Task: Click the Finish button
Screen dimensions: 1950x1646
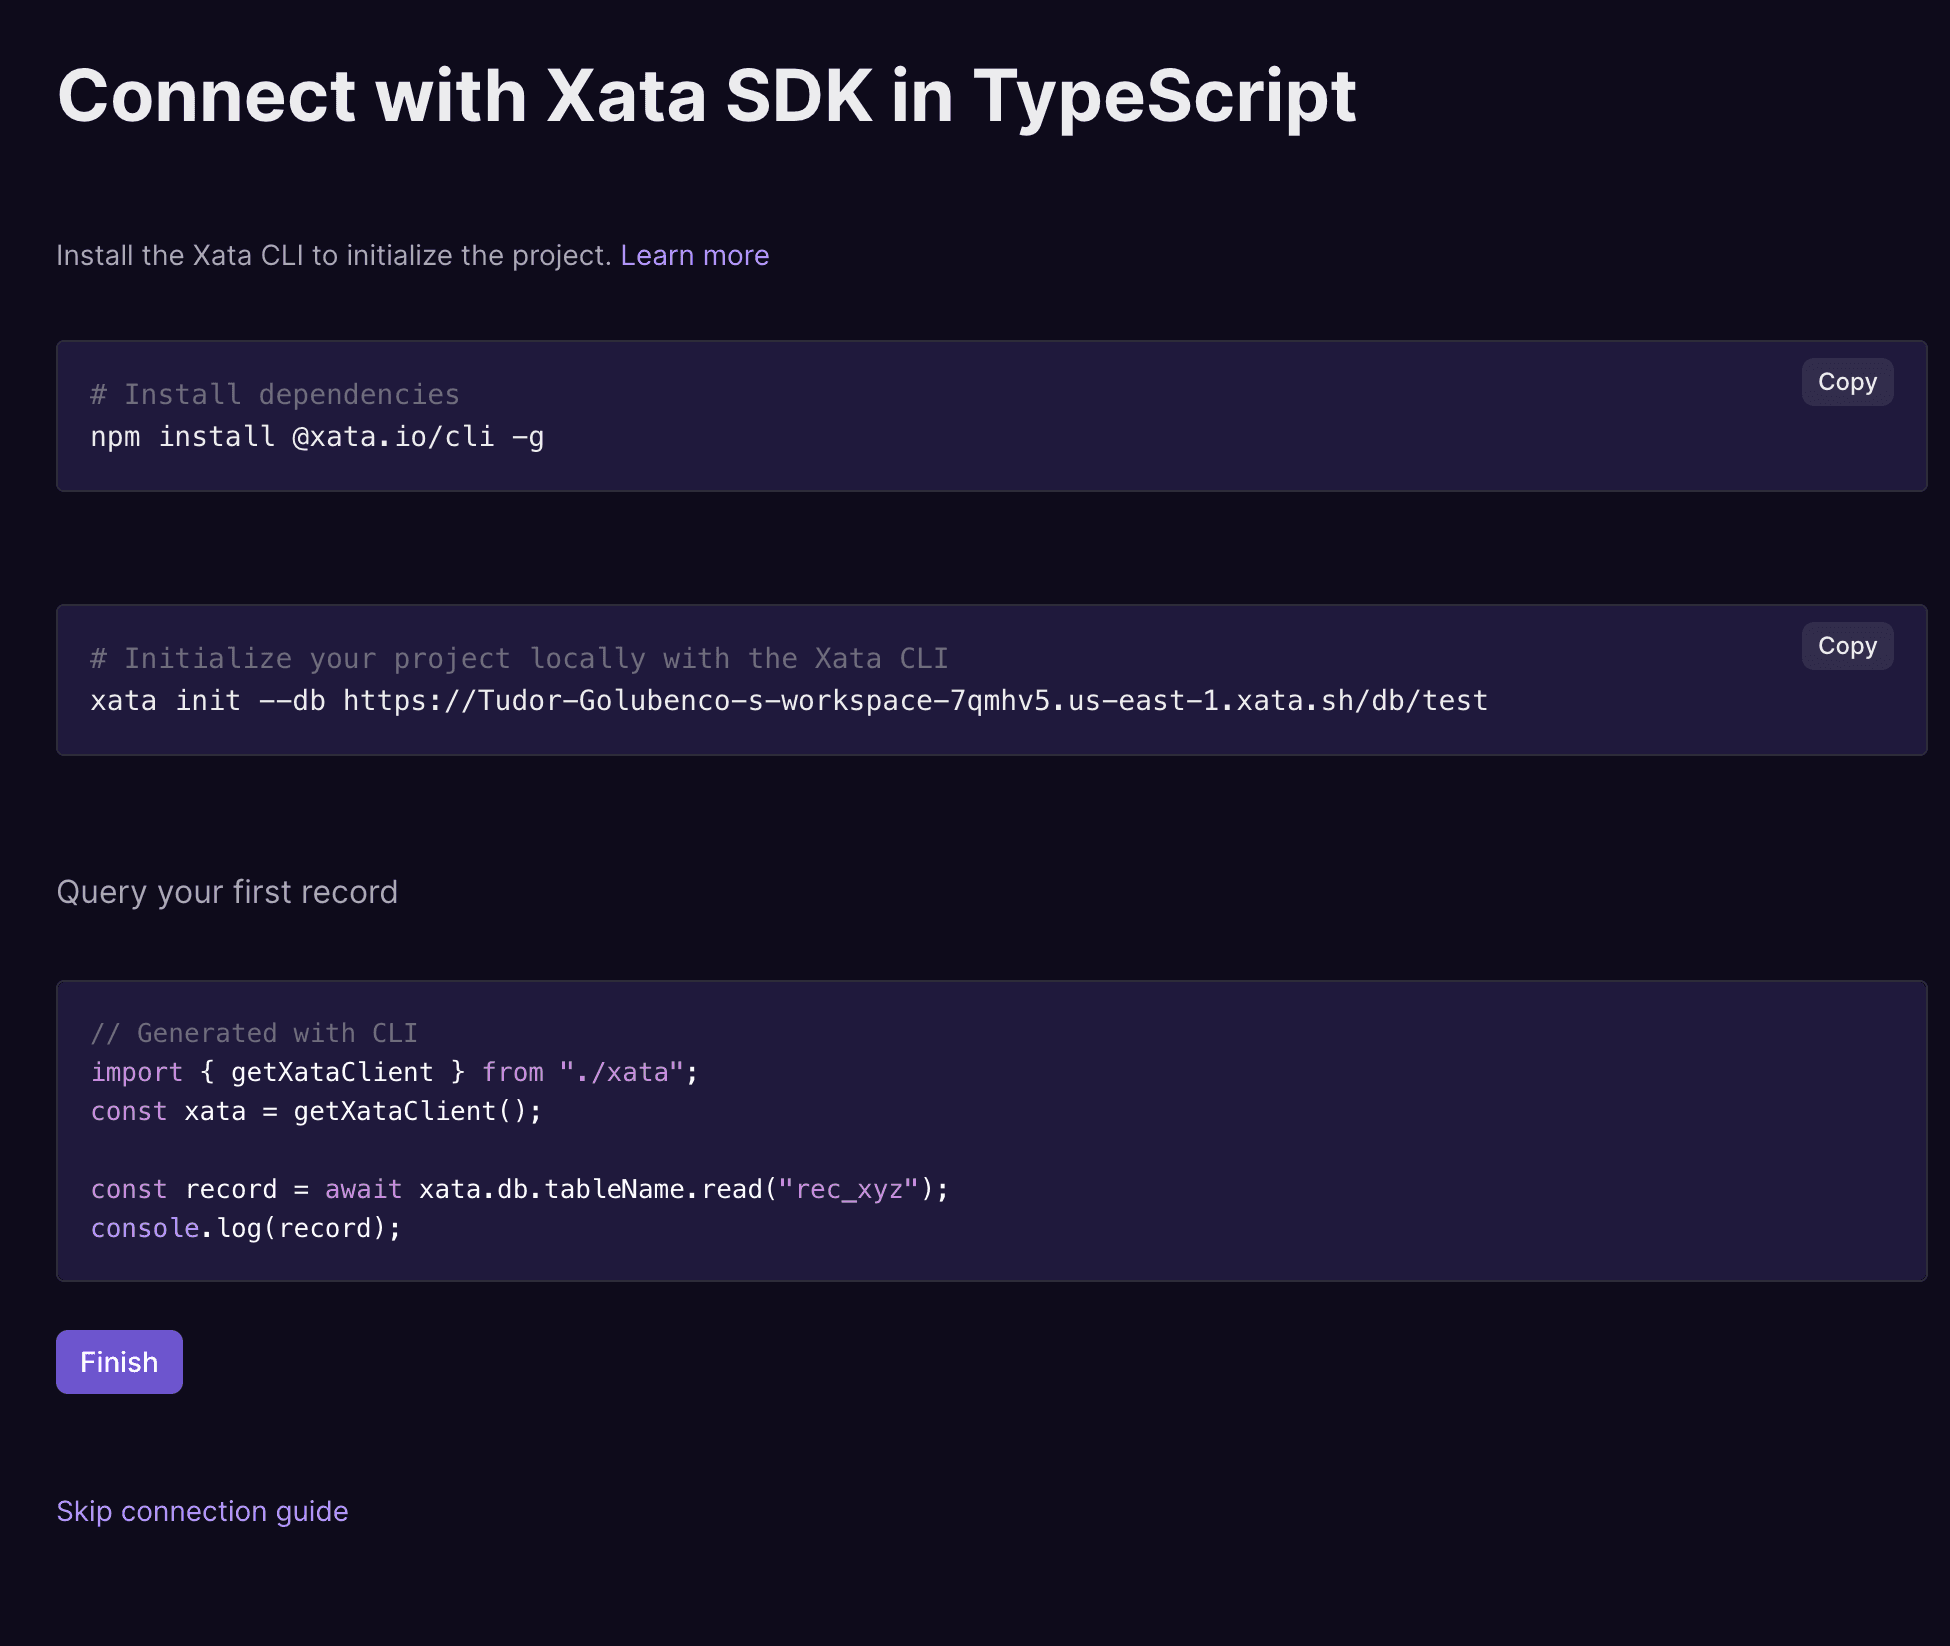Action: tap(119, 1362)
